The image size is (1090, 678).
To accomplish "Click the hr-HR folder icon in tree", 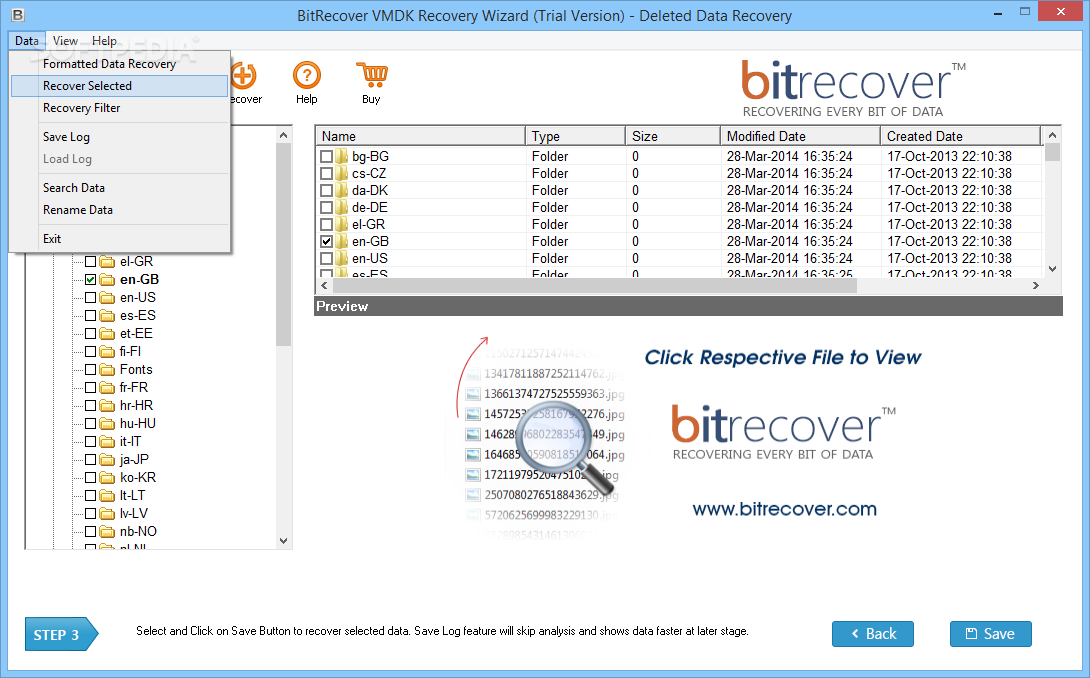I will click(107, 405).
